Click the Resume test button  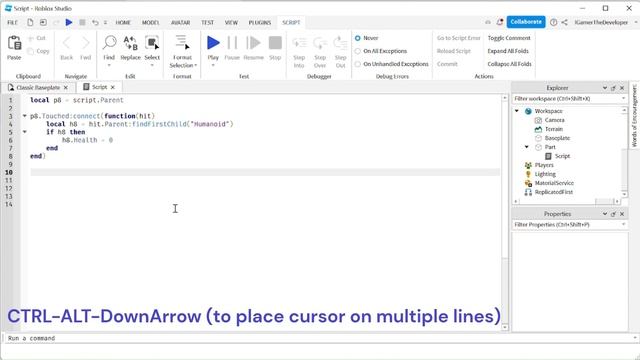tap(253, 42)
